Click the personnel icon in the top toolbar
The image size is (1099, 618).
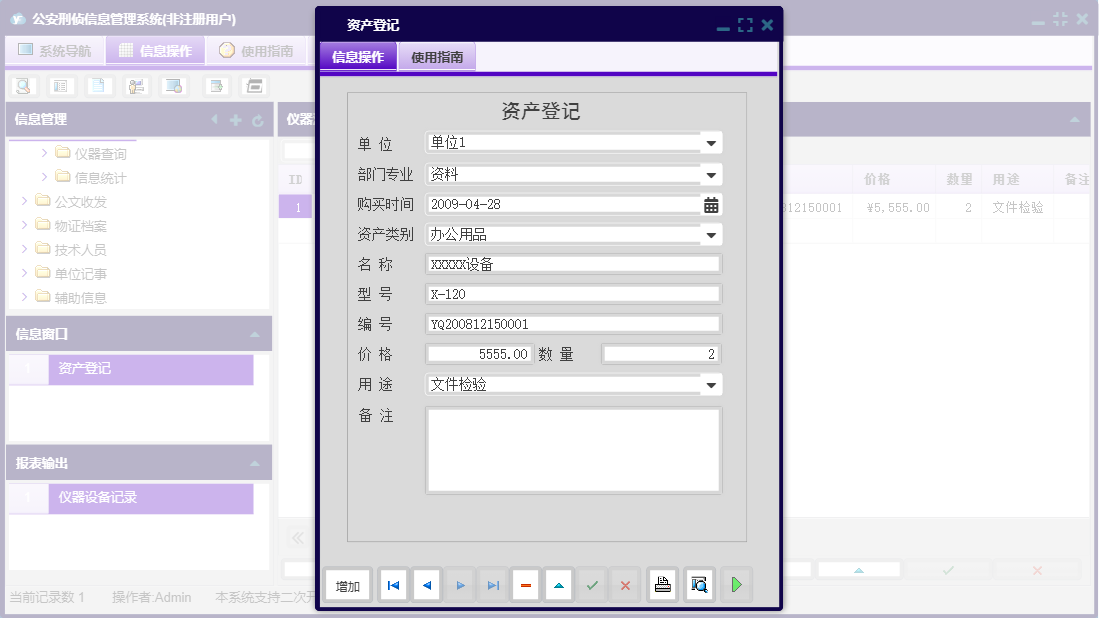(135, 86)
